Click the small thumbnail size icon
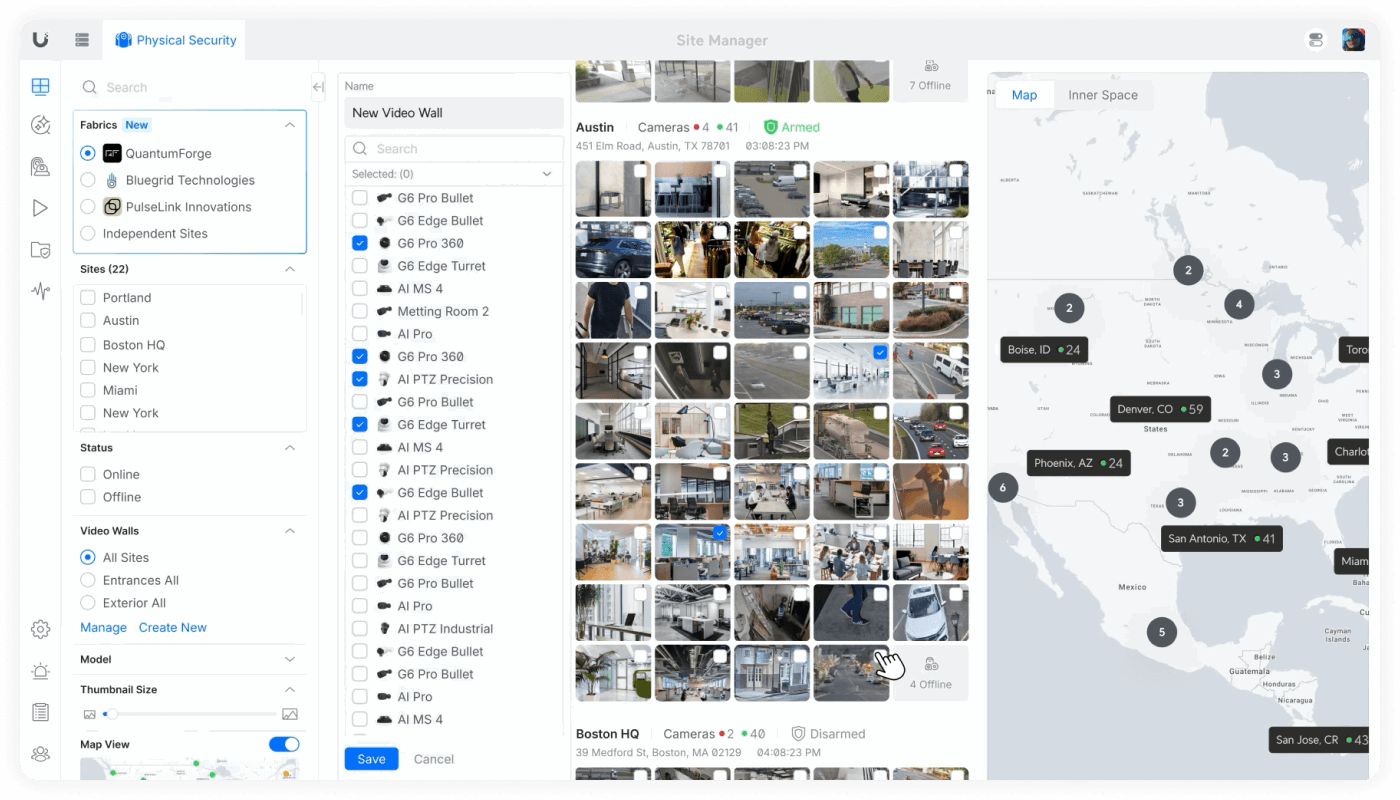Image resolution: width=1400 pixels, height=800 pixels. [x=89, y=714]
